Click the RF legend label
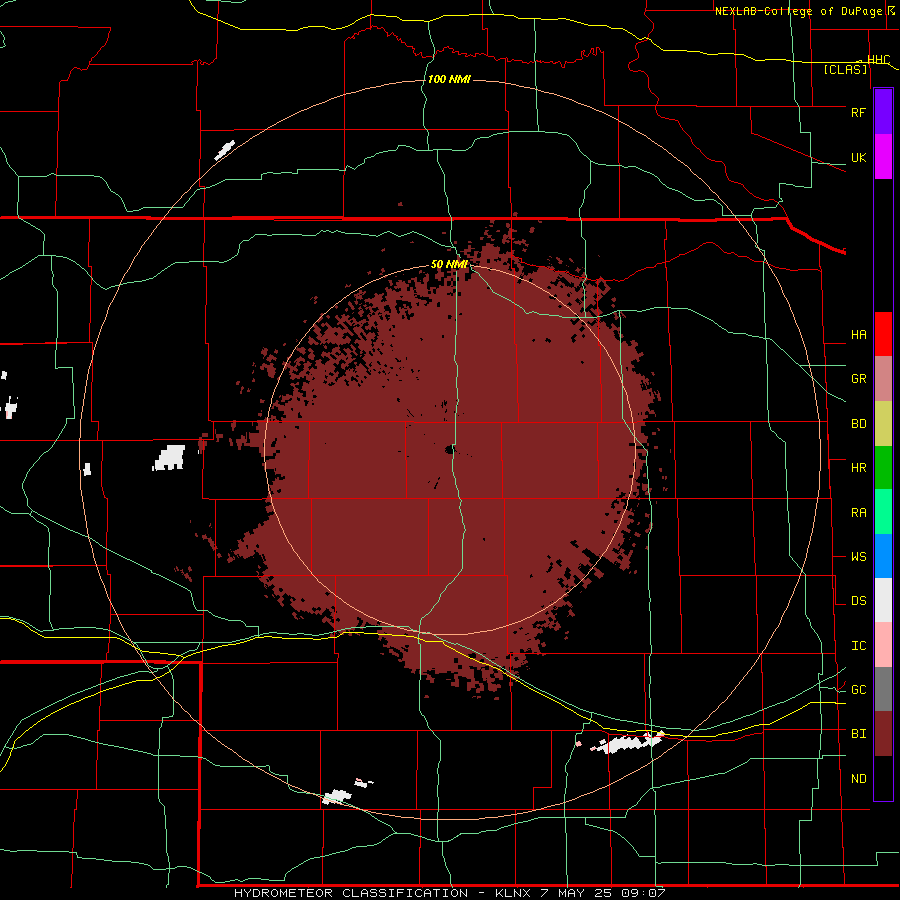900x900 pixels. coord(858,112)
